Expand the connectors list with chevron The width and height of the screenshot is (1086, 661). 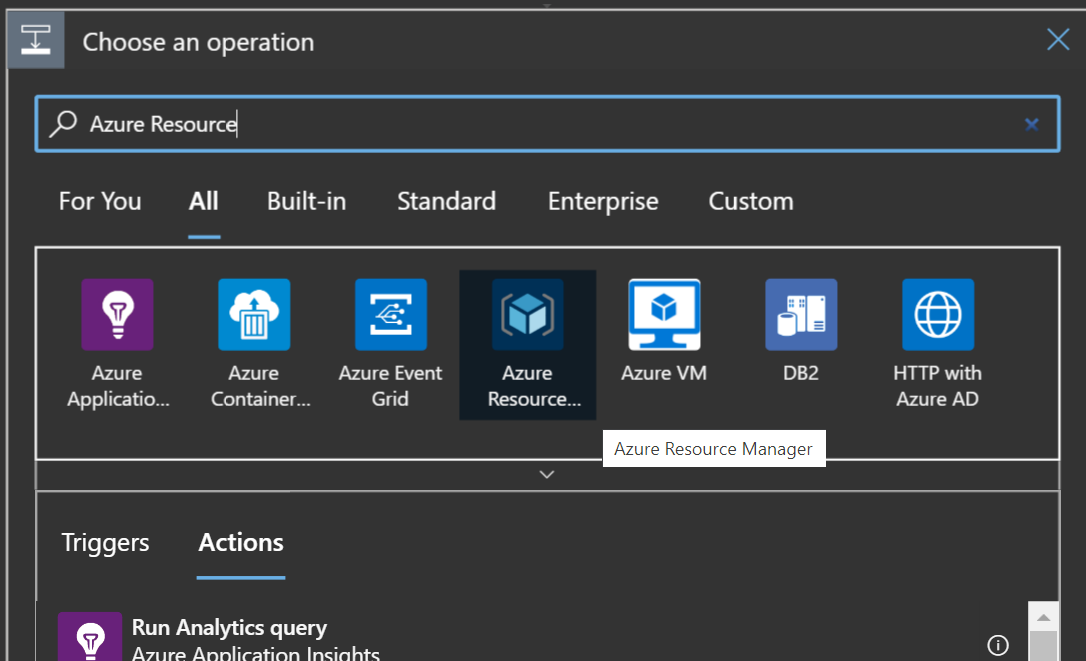click(546, 474)
